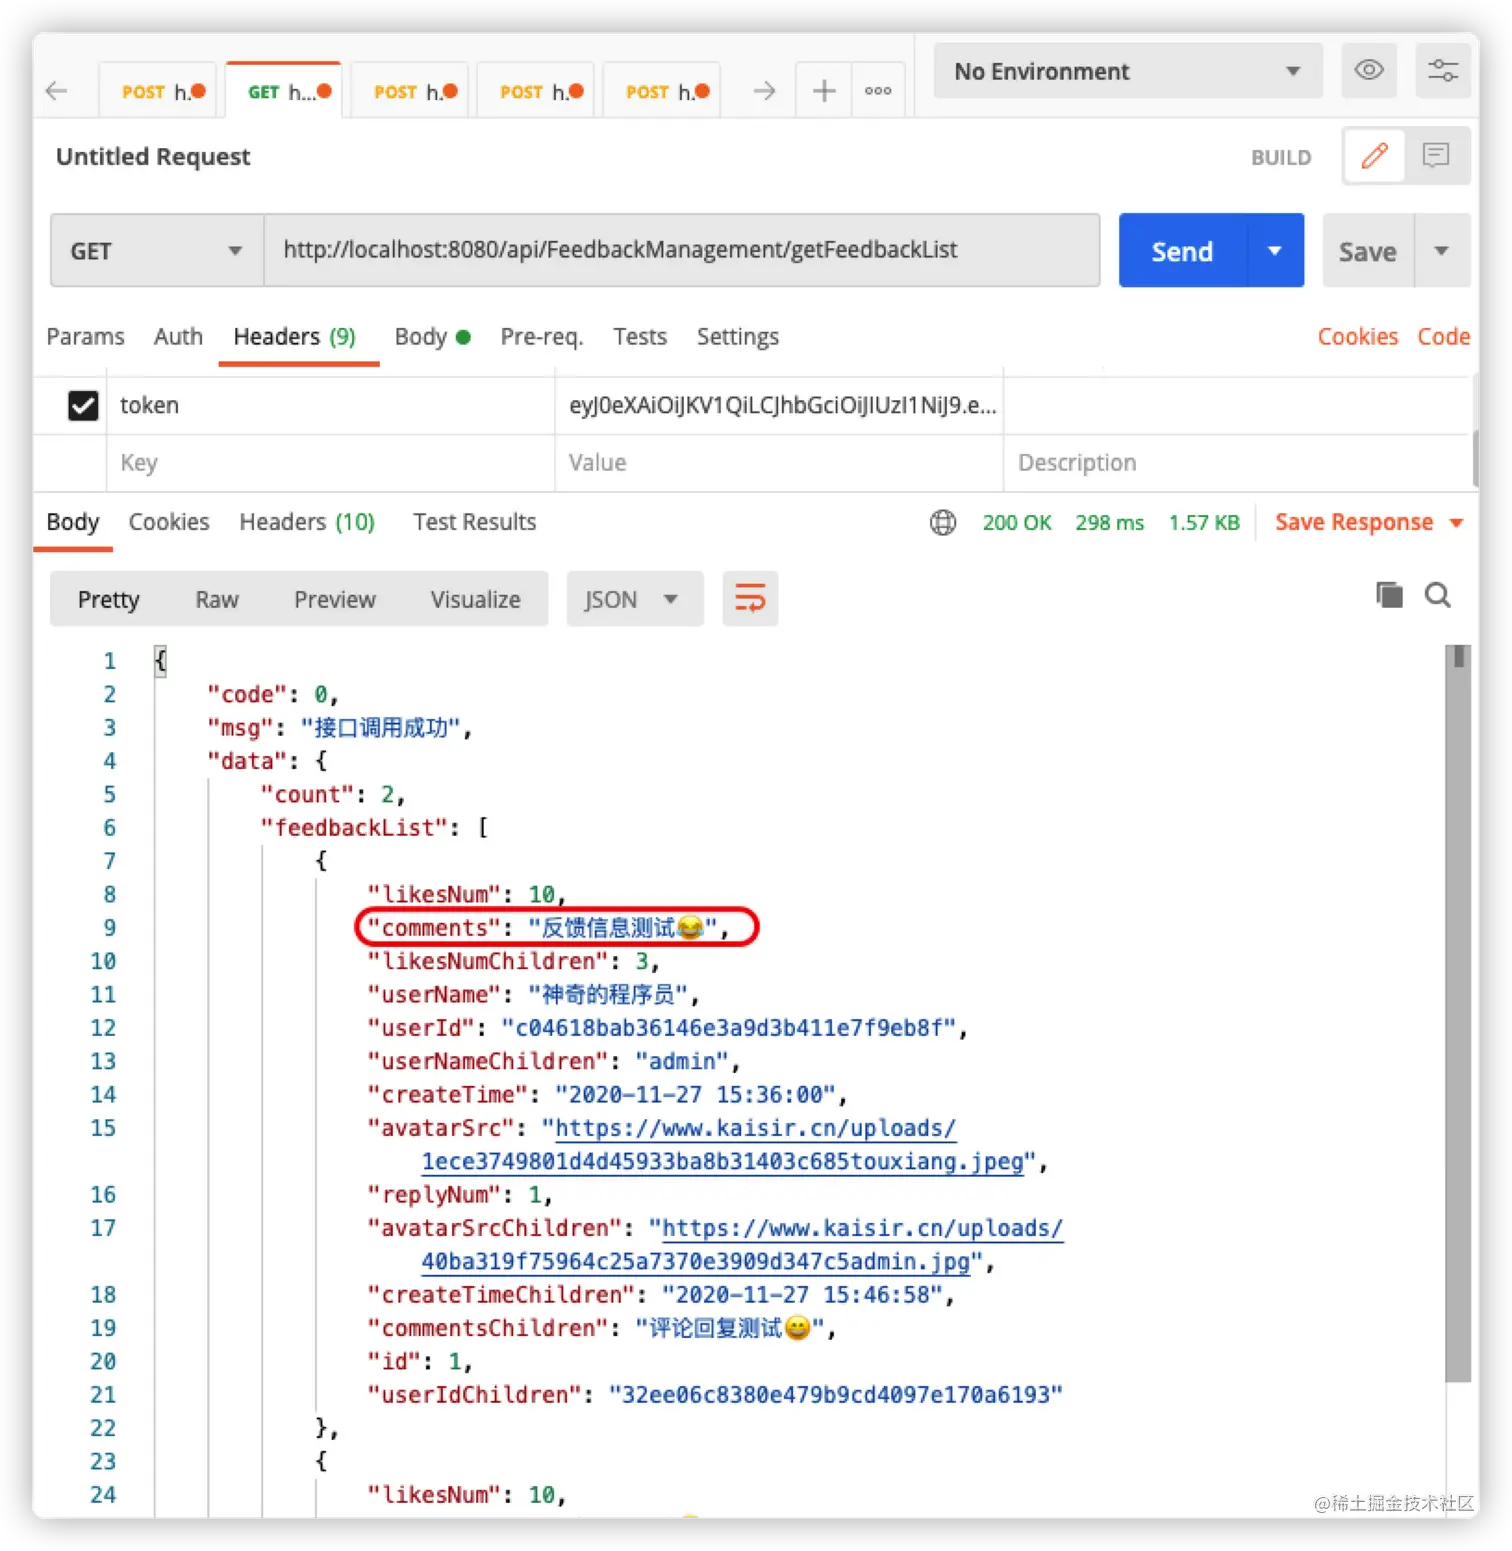Click the BUILD mode label
Screen dimensions: 1512x1551
click(1281, 157)
